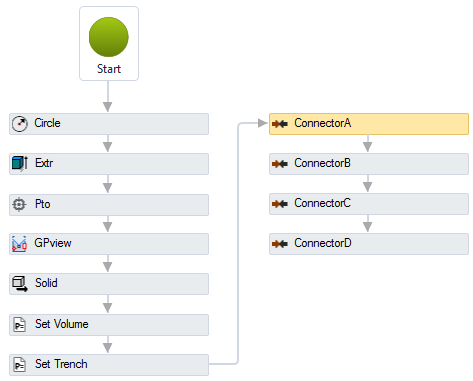Click the Solid box icon
The width and height of the screenshot is (473, 381).
(20, 284)
